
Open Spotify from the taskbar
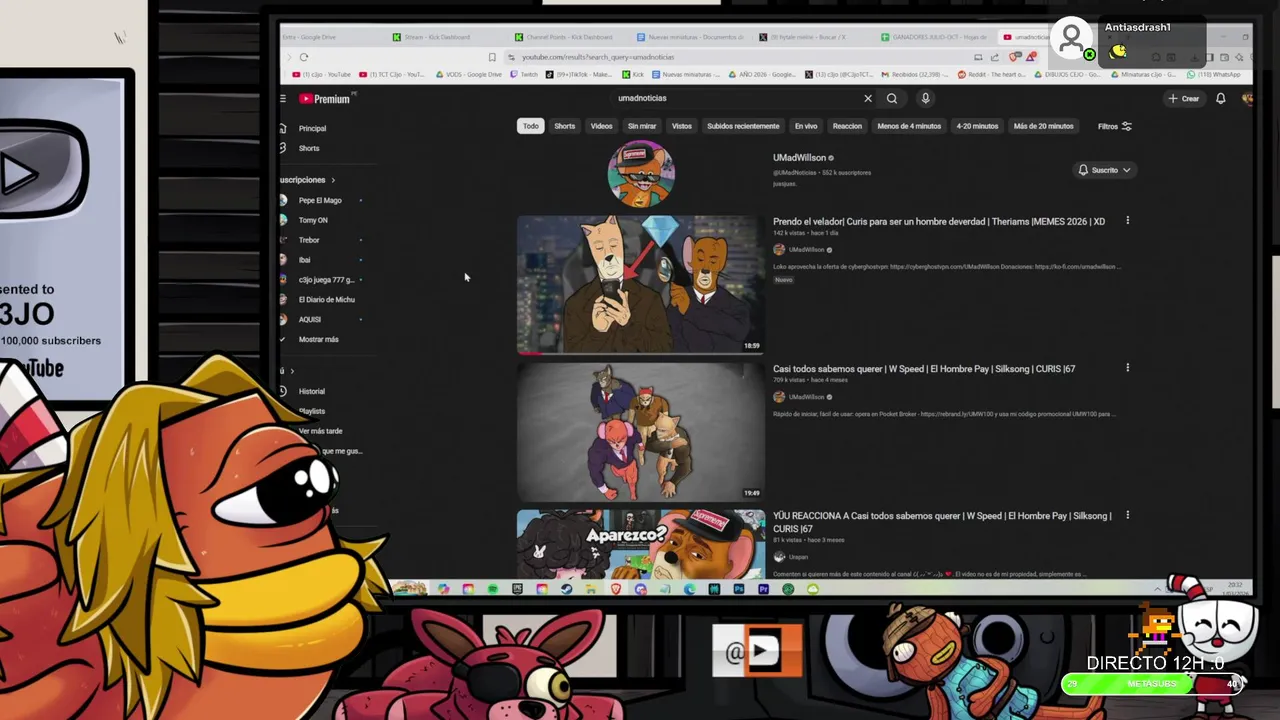pos(493,589)
